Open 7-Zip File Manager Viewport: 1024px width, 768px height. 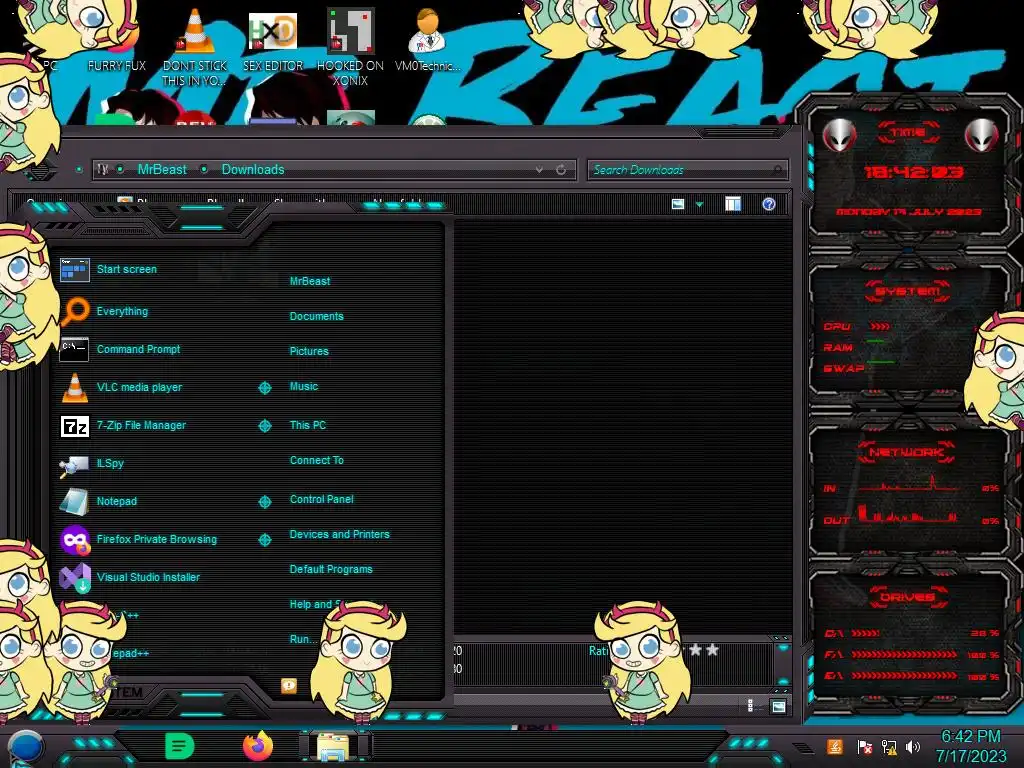click(x=123, y=425)
